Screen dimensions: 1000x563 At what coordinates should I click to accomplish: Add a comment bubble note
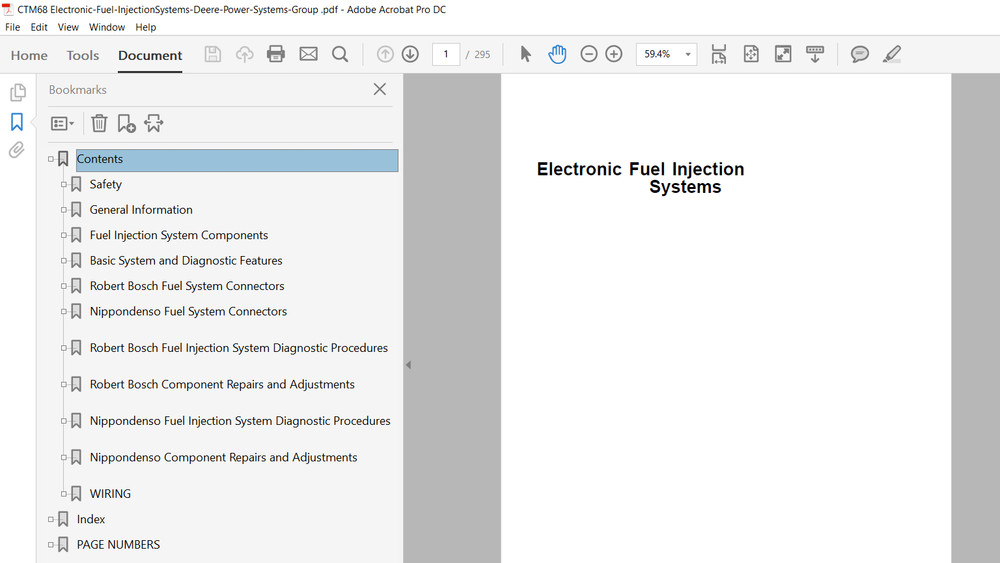(x=859, y=54)
